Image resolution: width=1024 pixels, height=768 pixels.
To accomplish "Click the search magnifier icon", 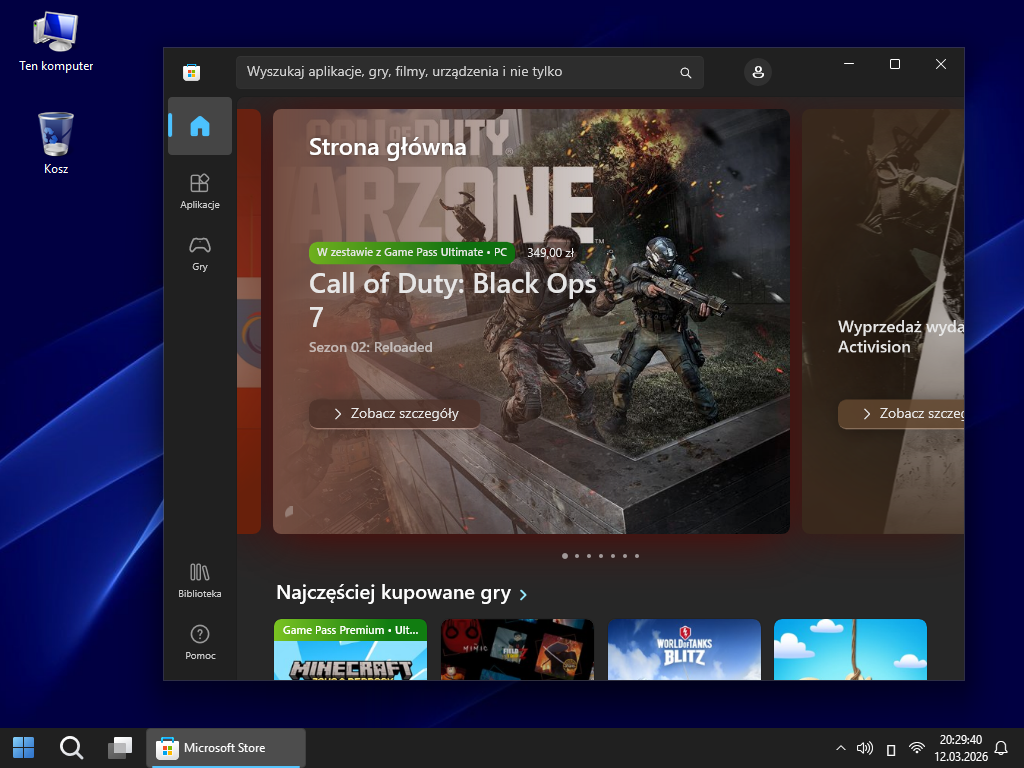I will [x=685, y=73].
